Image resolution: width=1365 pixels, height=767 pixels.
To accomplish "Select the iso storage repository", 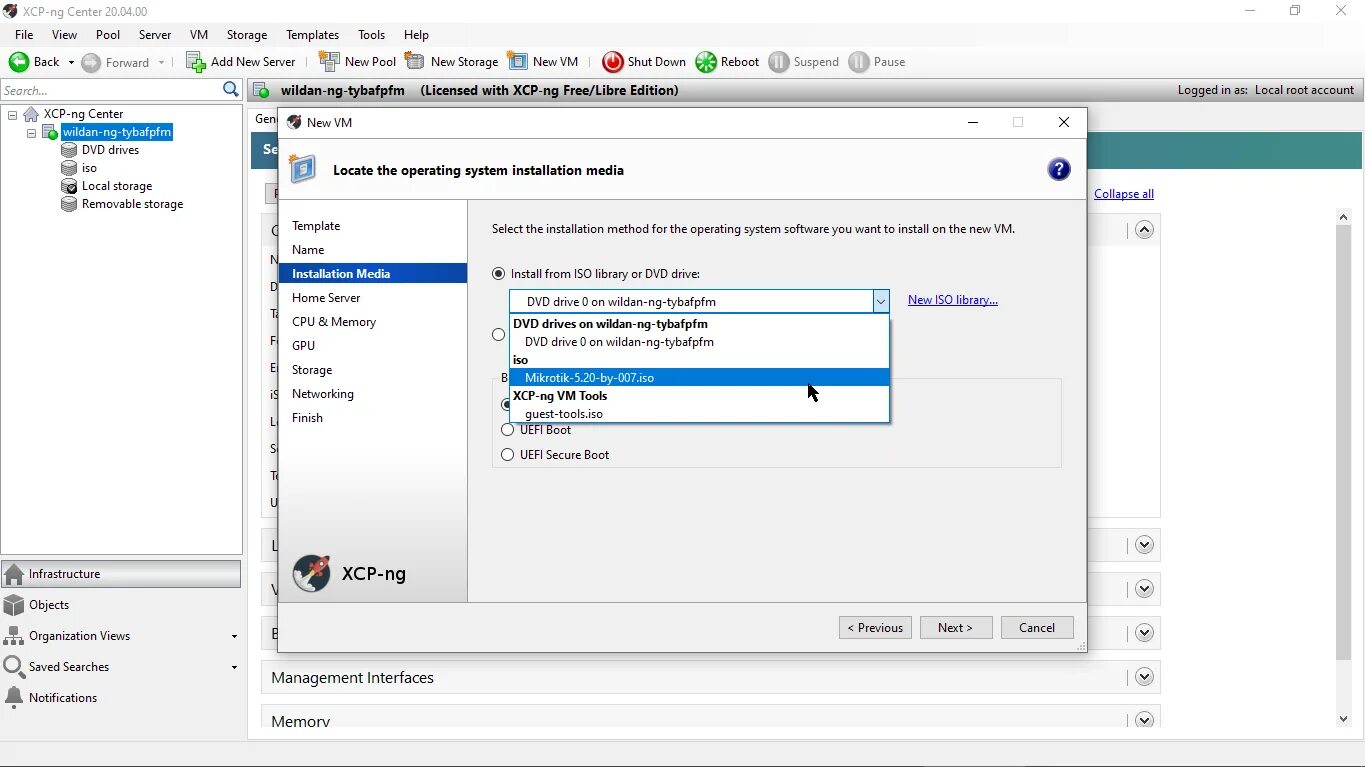I will (x=89, y=168).
